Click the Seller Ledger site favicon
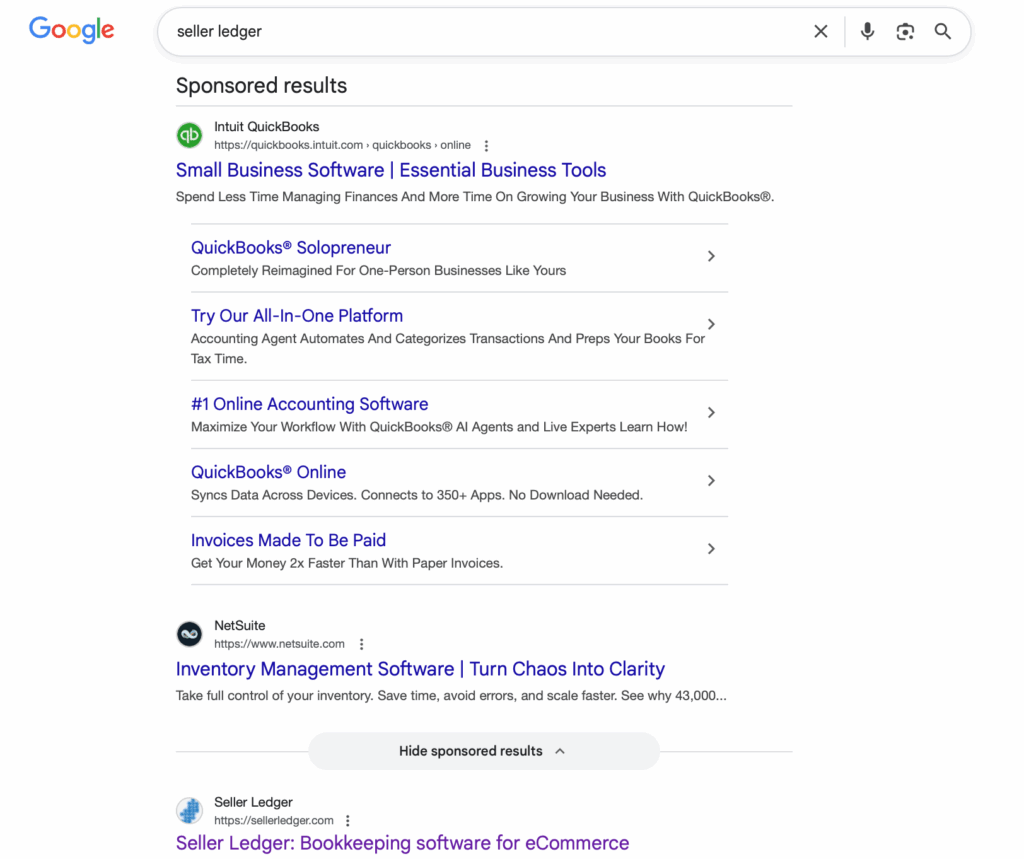Image resolution: width=1024 pixels, height=859 pixels. [189, 810]
